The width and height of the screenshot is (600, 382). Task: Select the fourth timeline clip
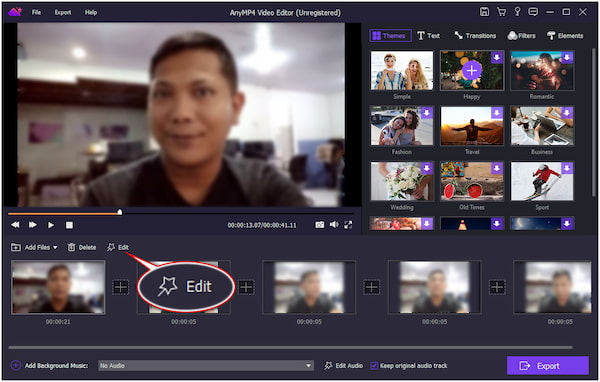click(435, 287)
